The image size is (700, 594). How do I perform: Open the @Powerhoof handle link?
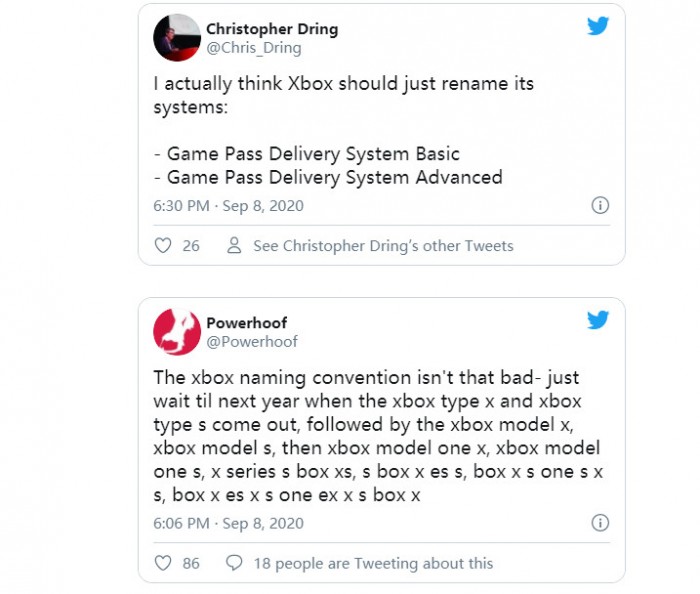point(252,341)
